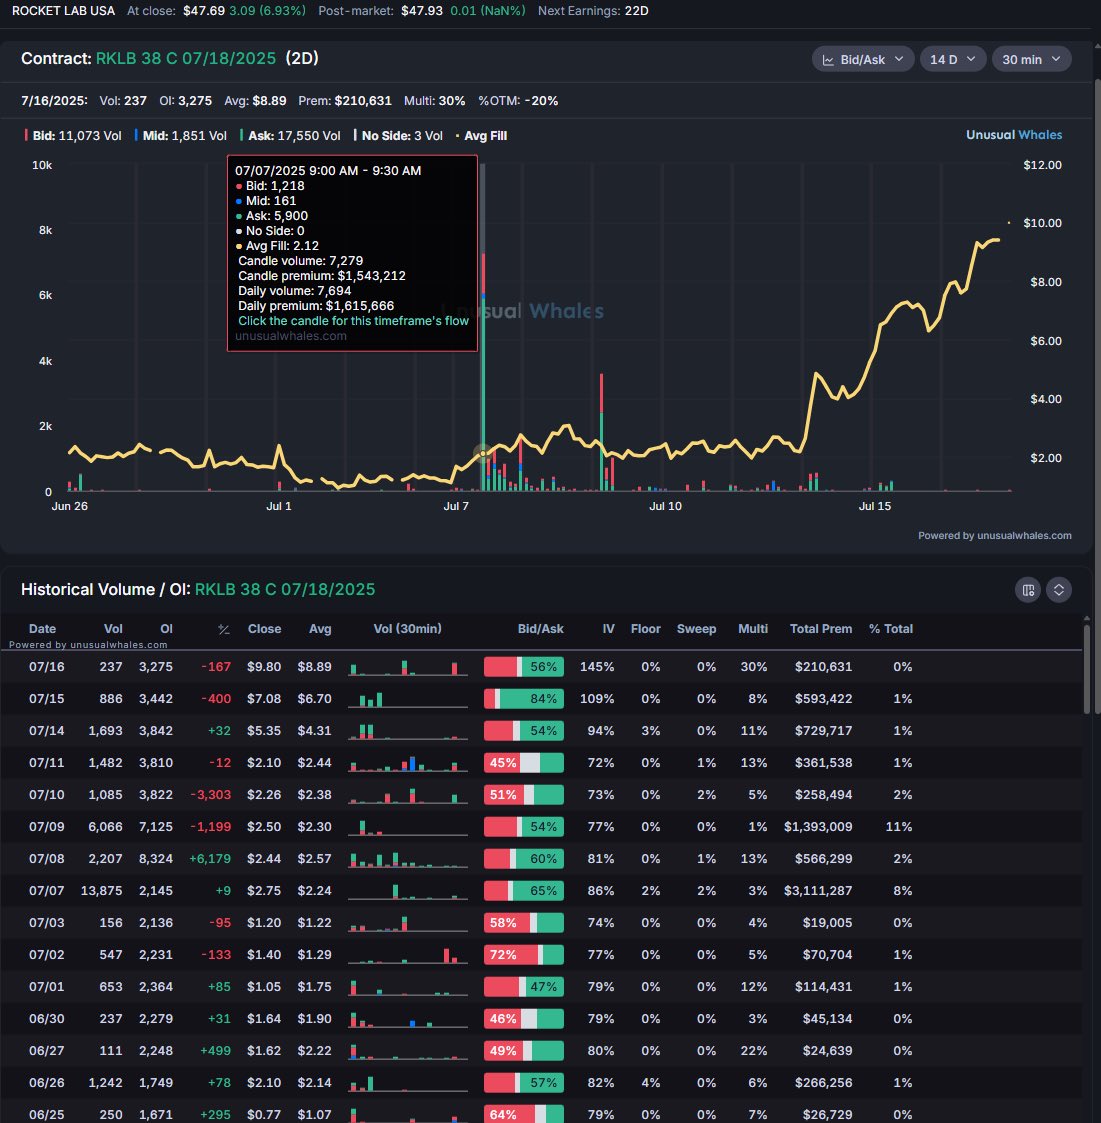Sort table by the Multi column
Image resolution: width=1101 pixels, height=1123 pixels.
pyautogui.click(x=753, y=629)
